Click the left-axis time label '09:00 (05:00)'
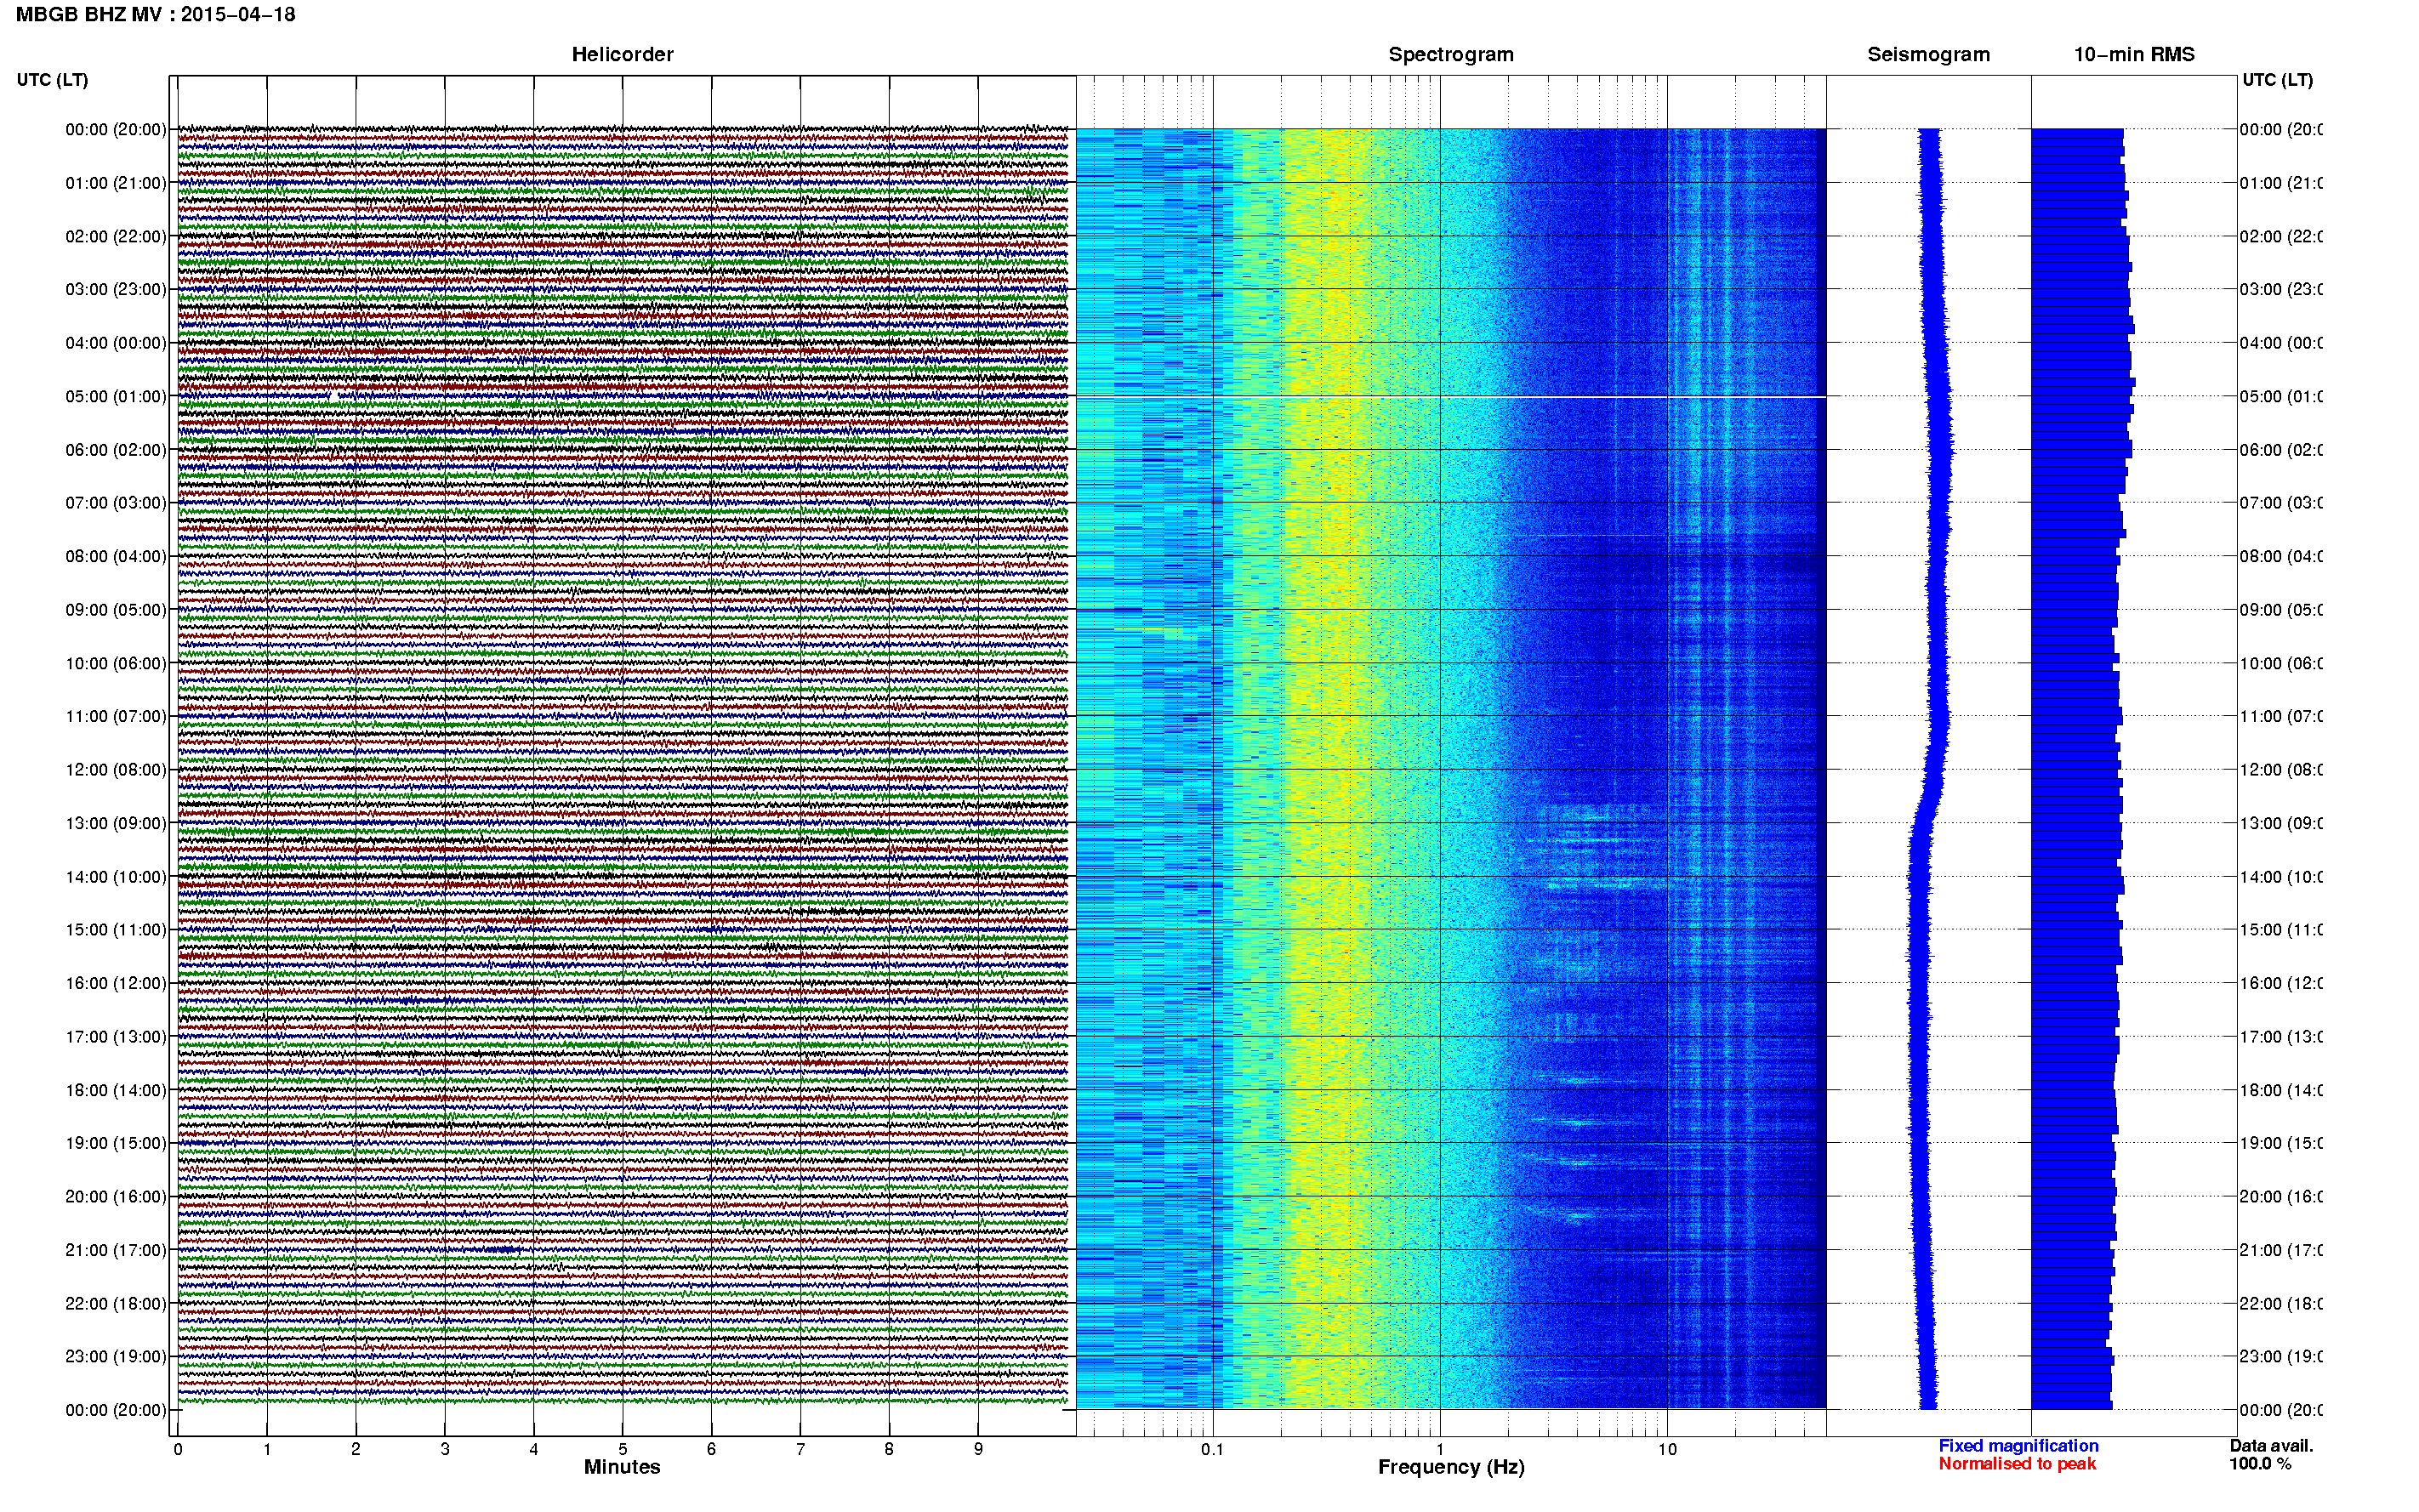The width and height of the screenshot is (2419, 1512). [x=116, y=610]
